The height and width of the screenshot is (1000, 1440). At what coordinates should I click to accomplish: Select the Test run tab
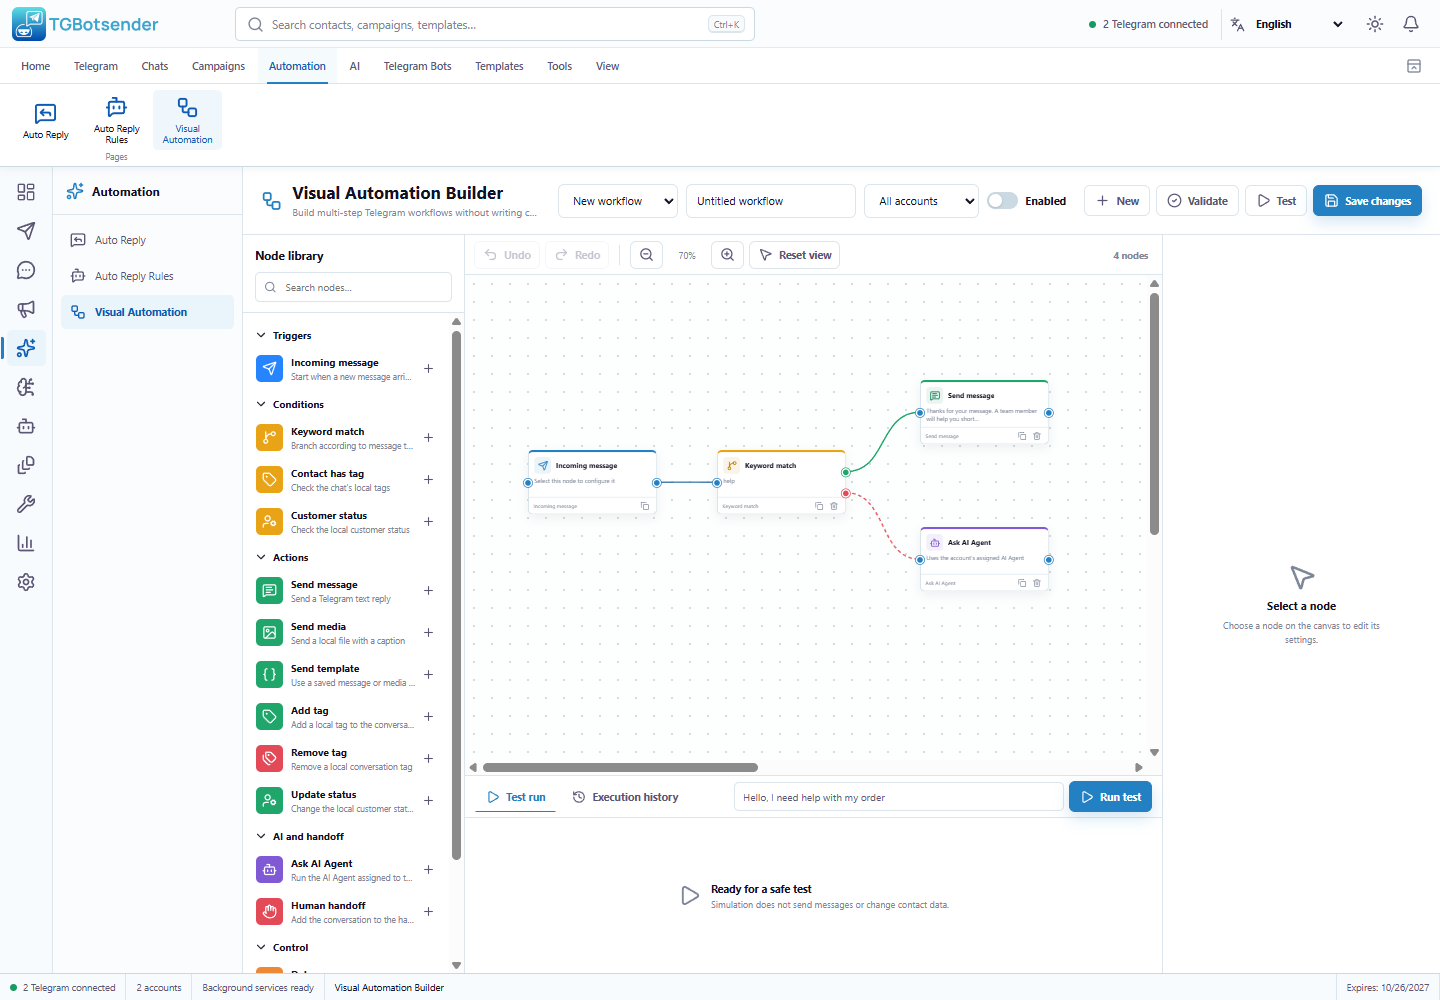pyautogui.click(x=516, y=797)
